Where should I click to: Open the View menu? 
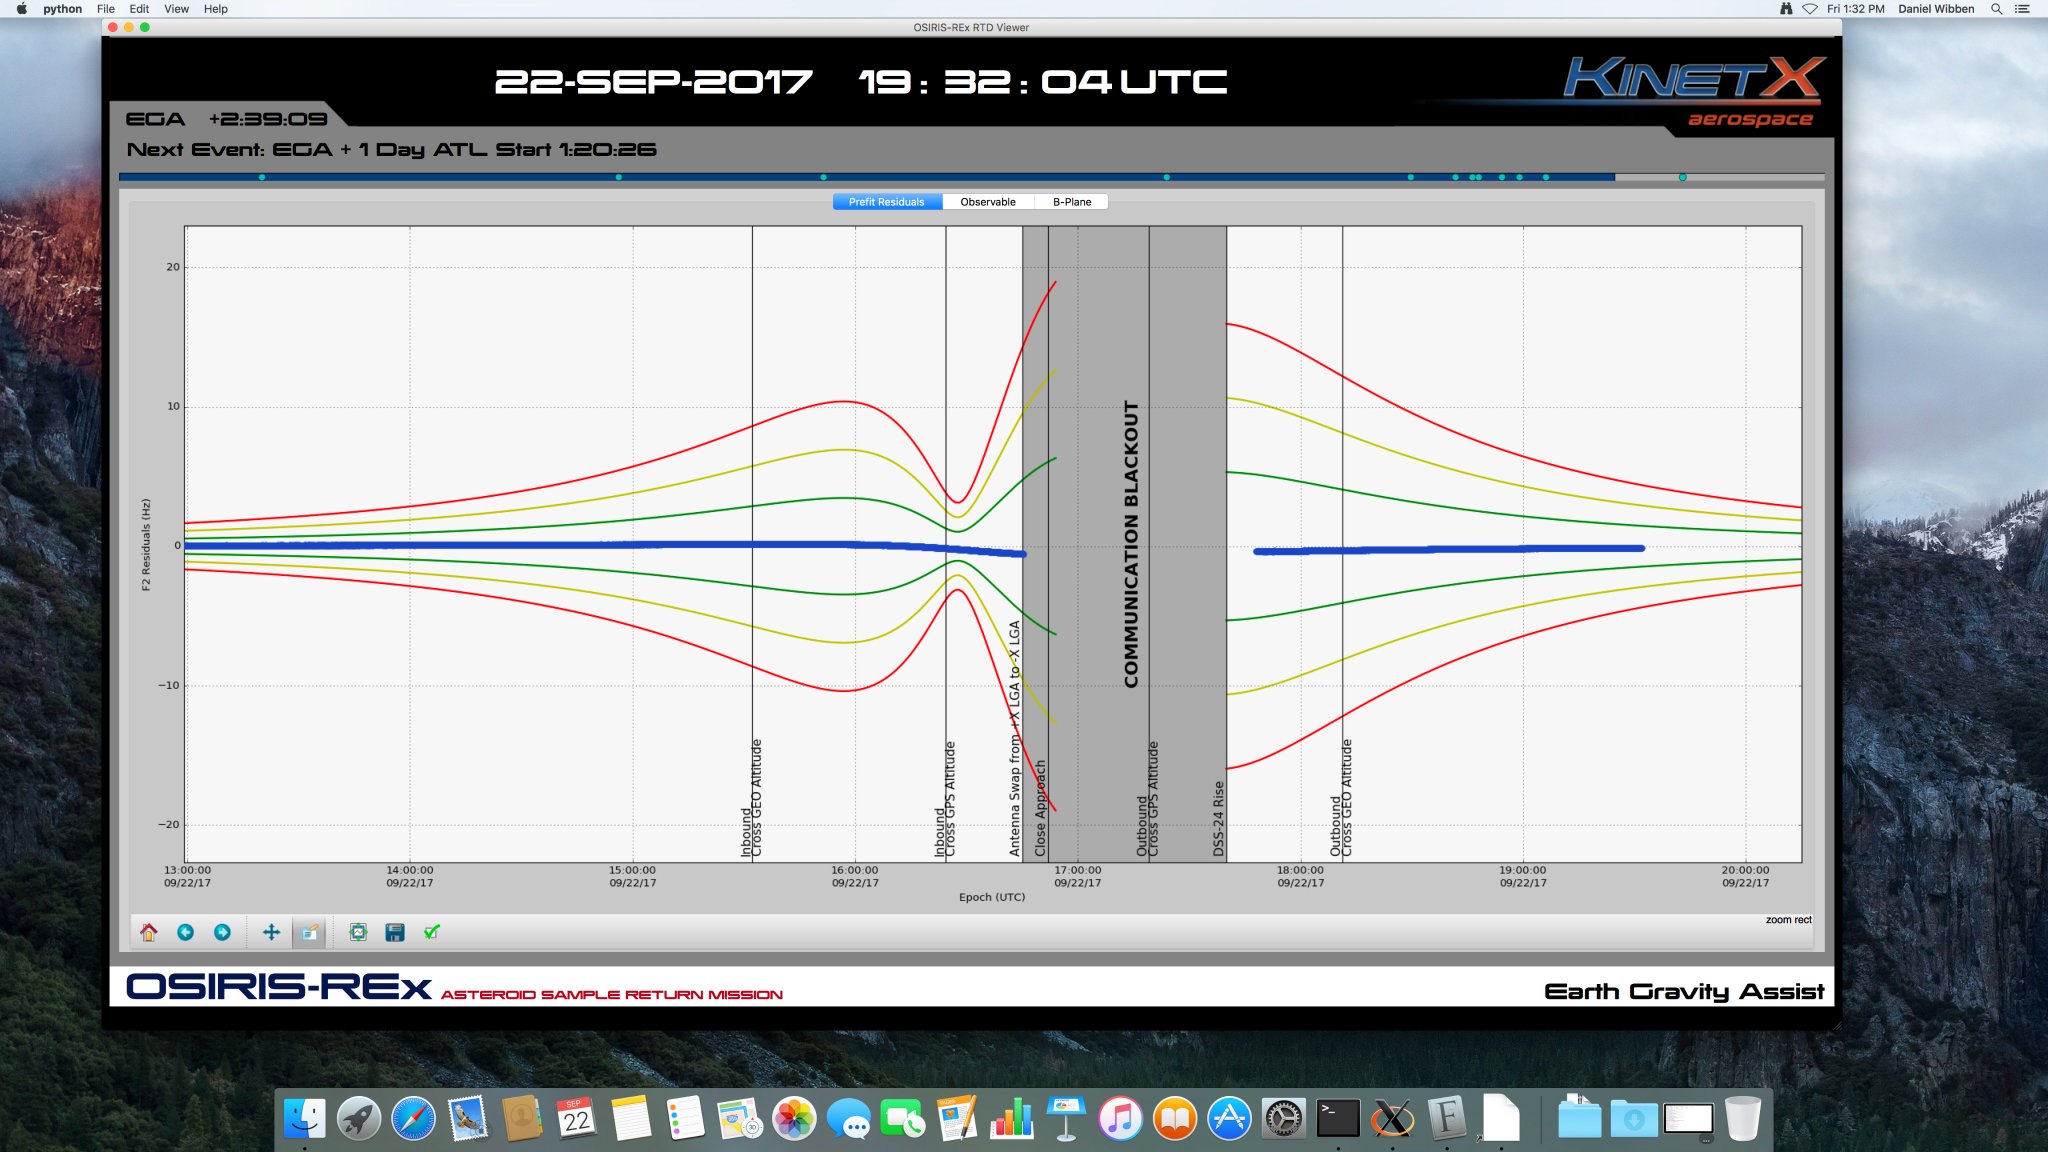(x=177, y=9)
